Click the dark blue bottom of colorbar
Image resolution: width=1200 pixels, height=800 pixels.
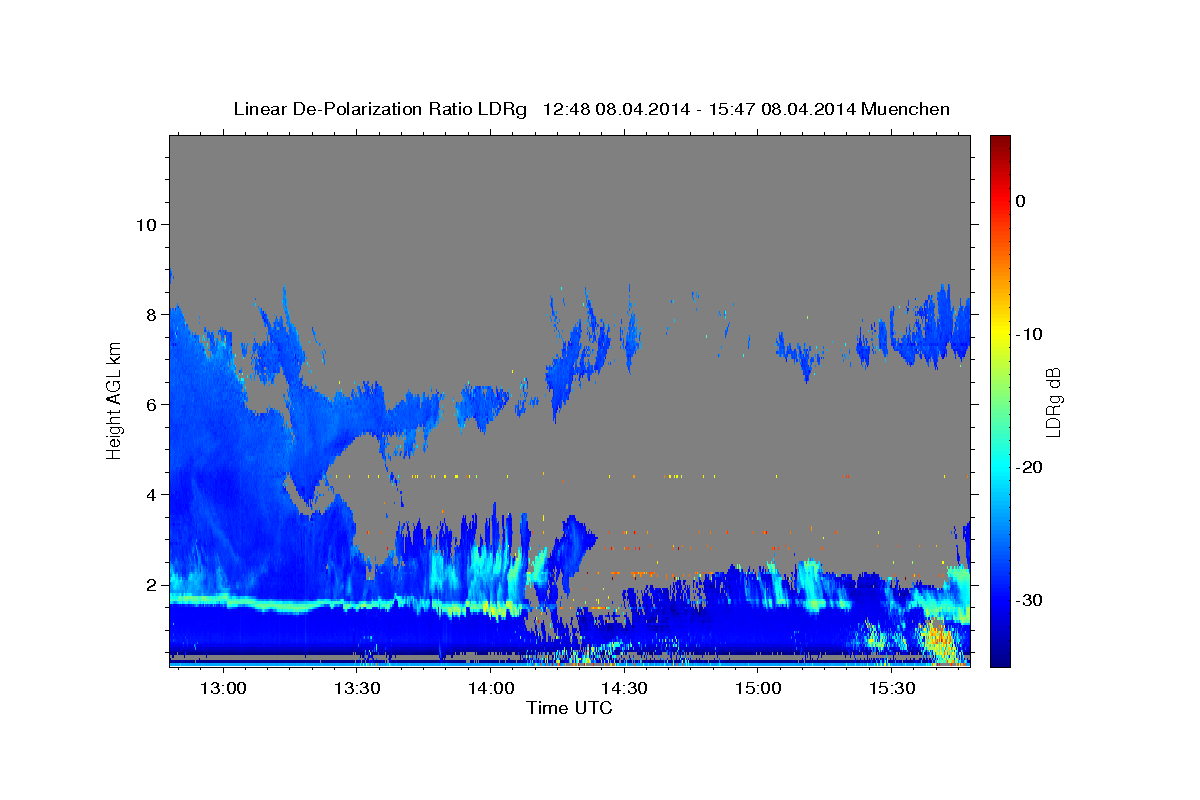pos(1000,657)
